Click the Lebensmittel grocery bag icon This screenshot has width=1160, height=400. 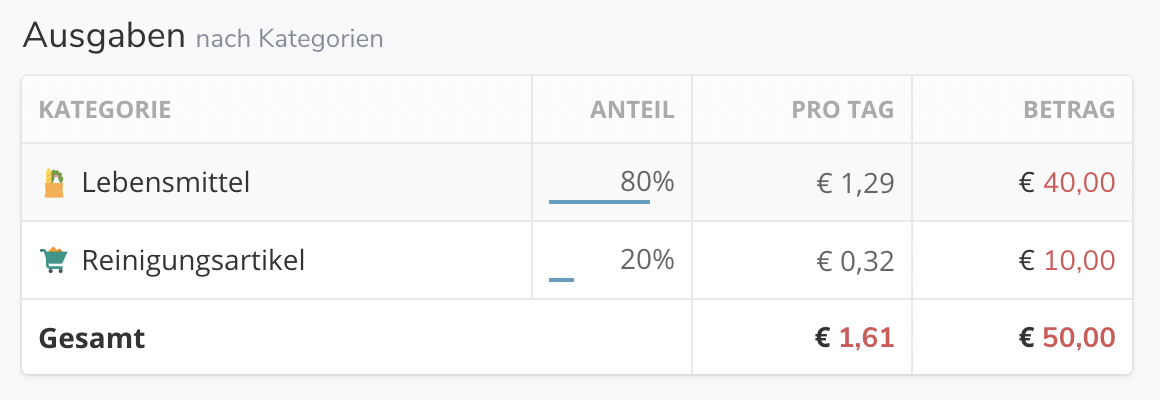(53, 183)
